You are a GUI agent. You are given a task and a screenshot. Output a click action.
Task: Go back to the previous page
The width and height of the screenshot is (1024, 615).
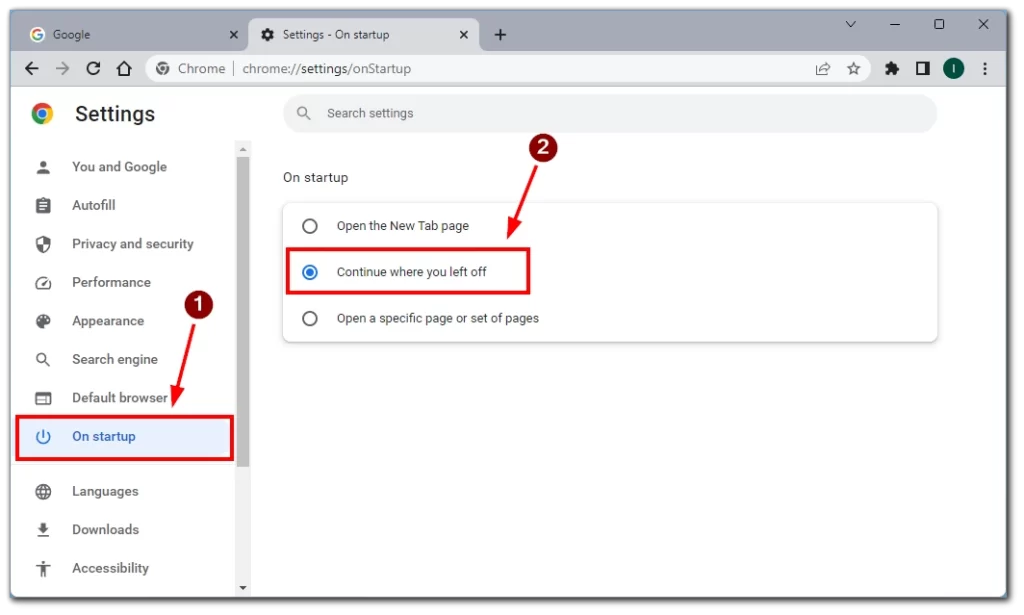coord(31,69)
